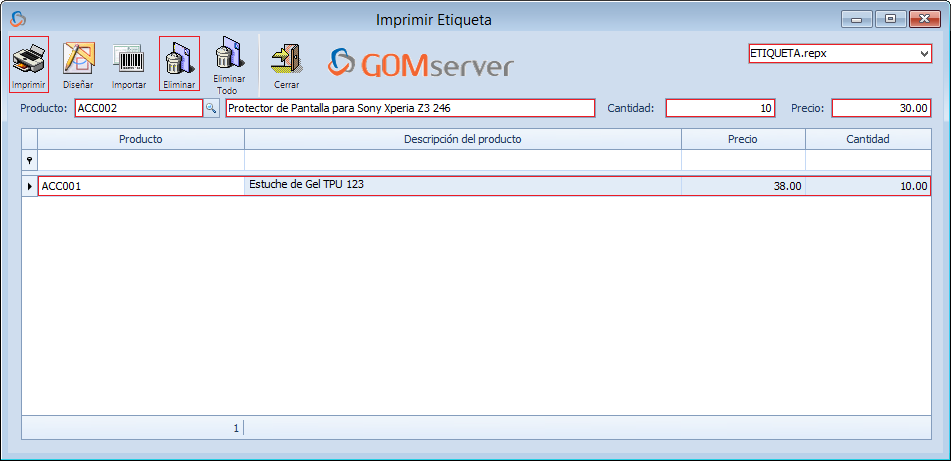
Task: Click the ACC001 row indicator arrow
Action: point(29,186)
